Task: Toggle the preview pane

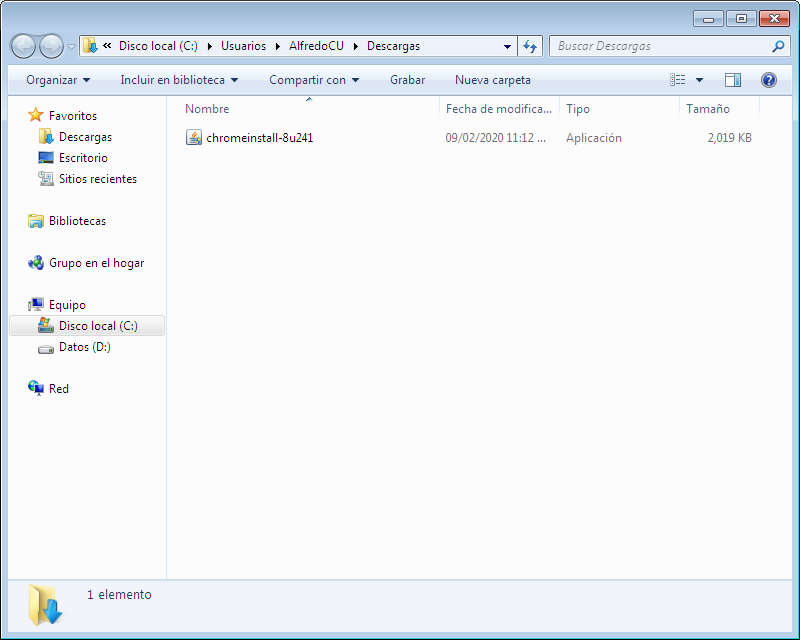Action: pos(733,80)
